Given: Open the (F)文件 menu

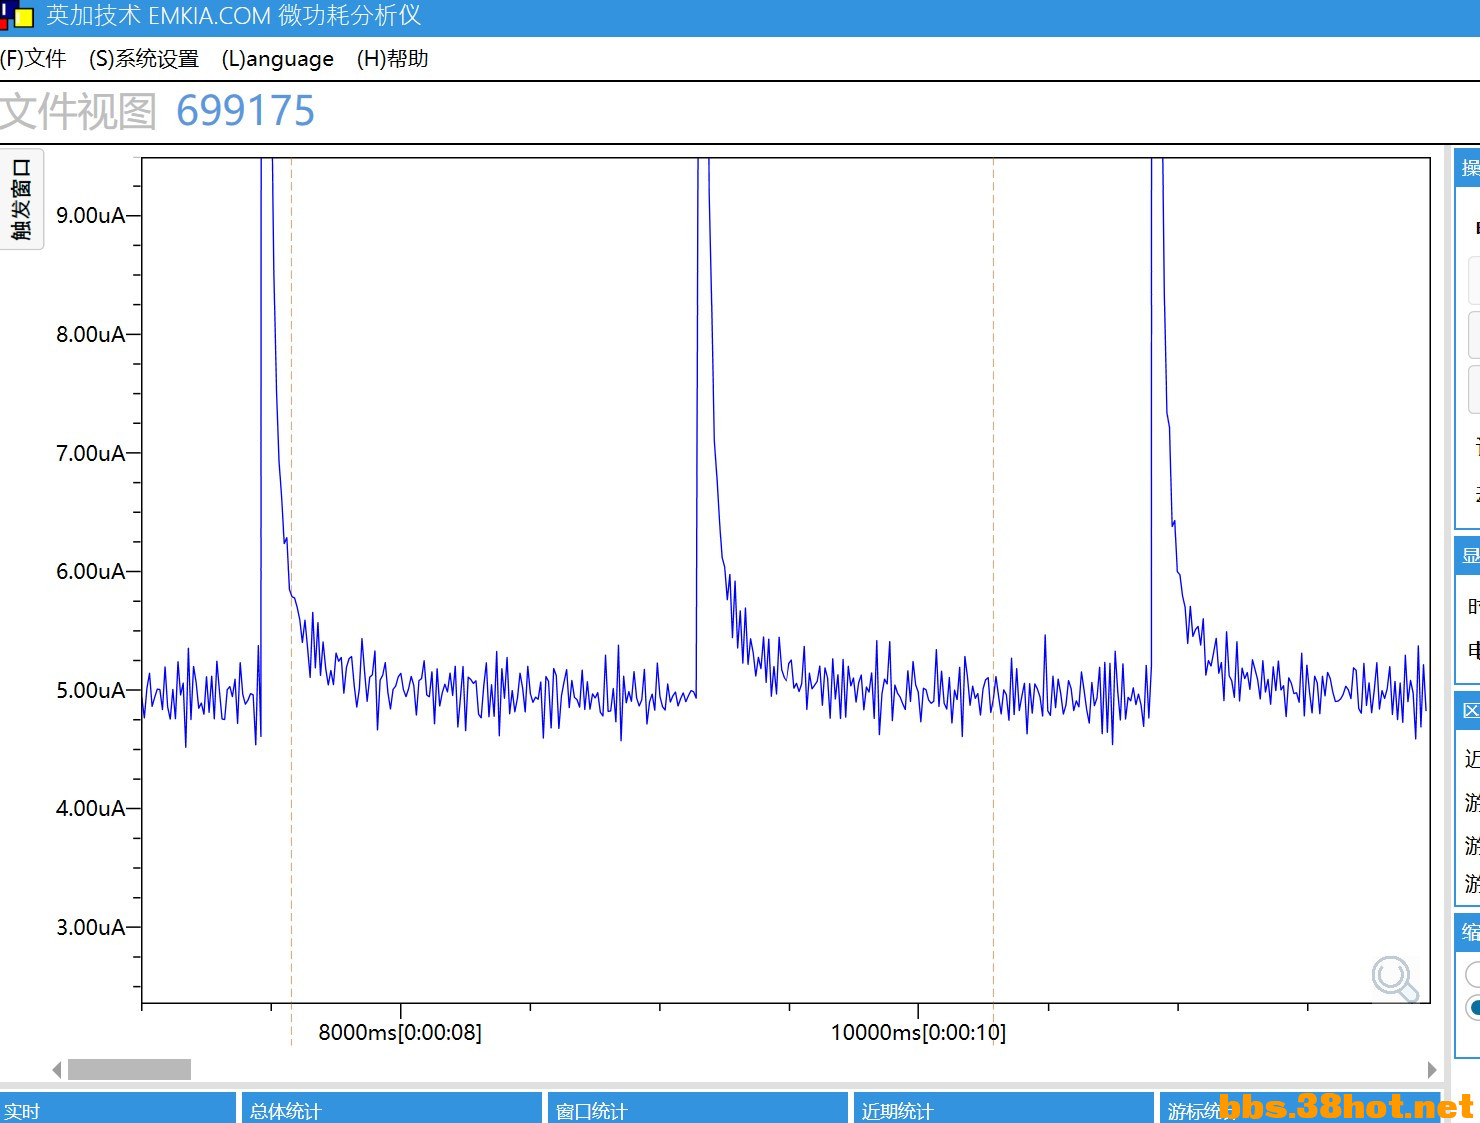Looking at the screenshot, I should pyautogui.click(x=33, y=59).
